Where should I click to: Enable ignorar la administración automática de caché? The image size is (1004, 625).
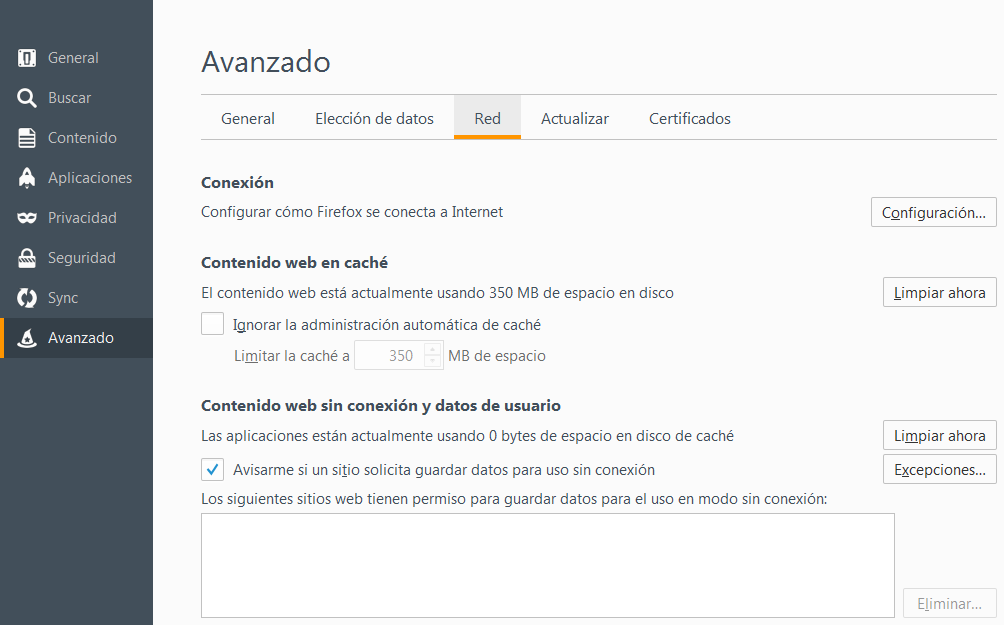tap(212, 323)
